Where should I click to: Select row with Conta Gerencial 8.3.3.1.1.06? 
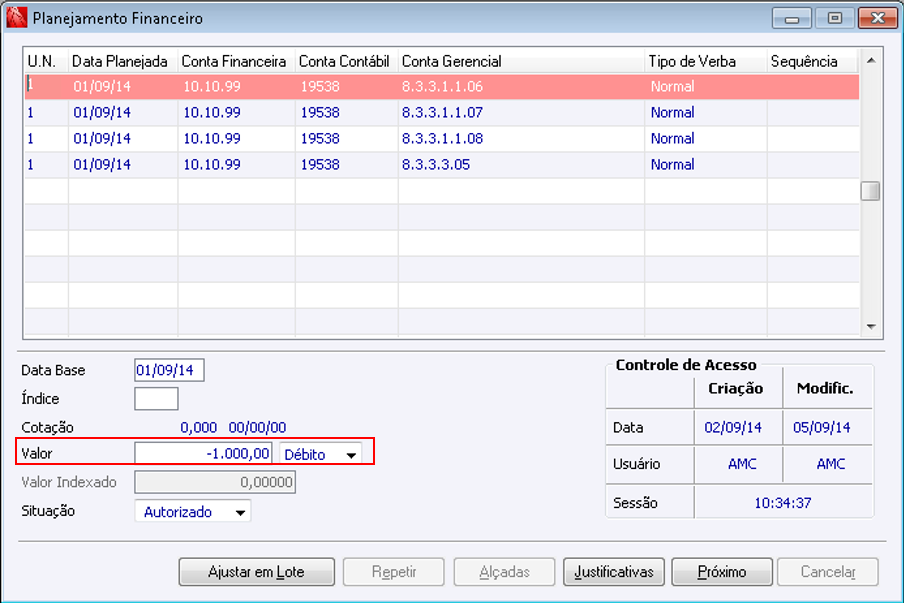pyautogui.click(x=442, y=86)
